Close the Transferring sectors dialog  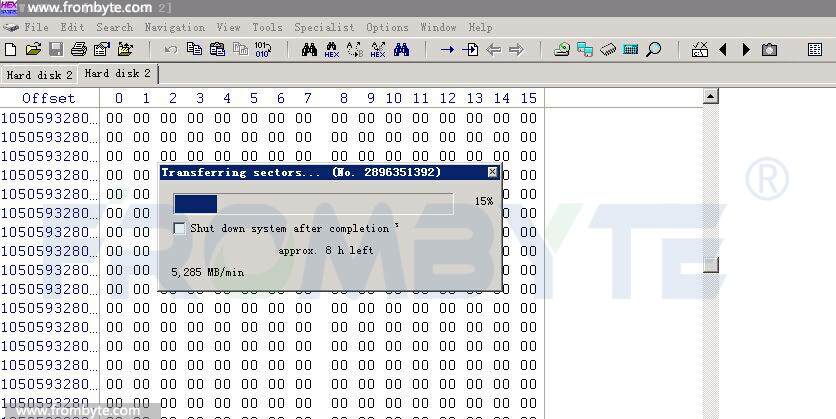(492, 172)
